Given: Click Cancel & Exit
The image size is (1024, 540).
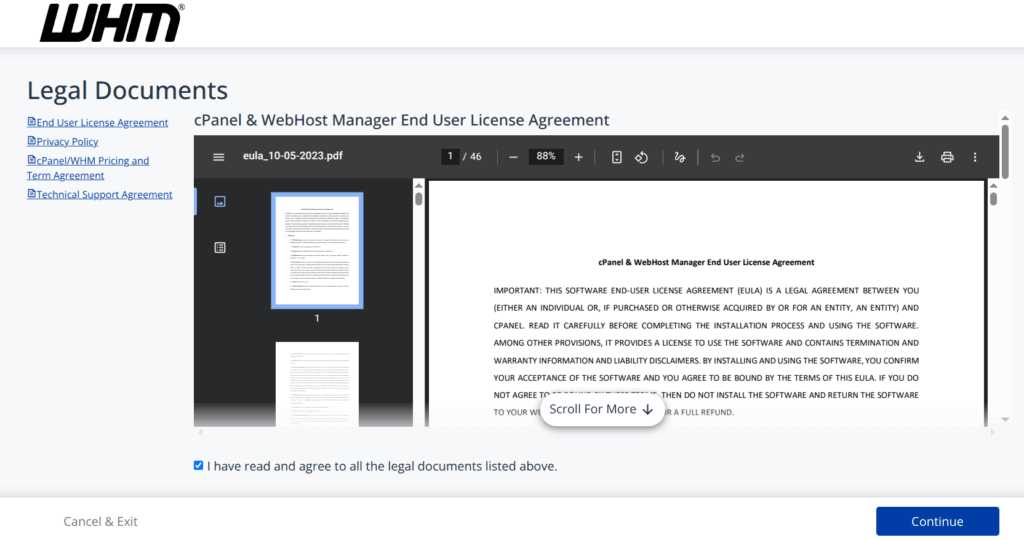Looking at the screenshot, I should point(101,521).
